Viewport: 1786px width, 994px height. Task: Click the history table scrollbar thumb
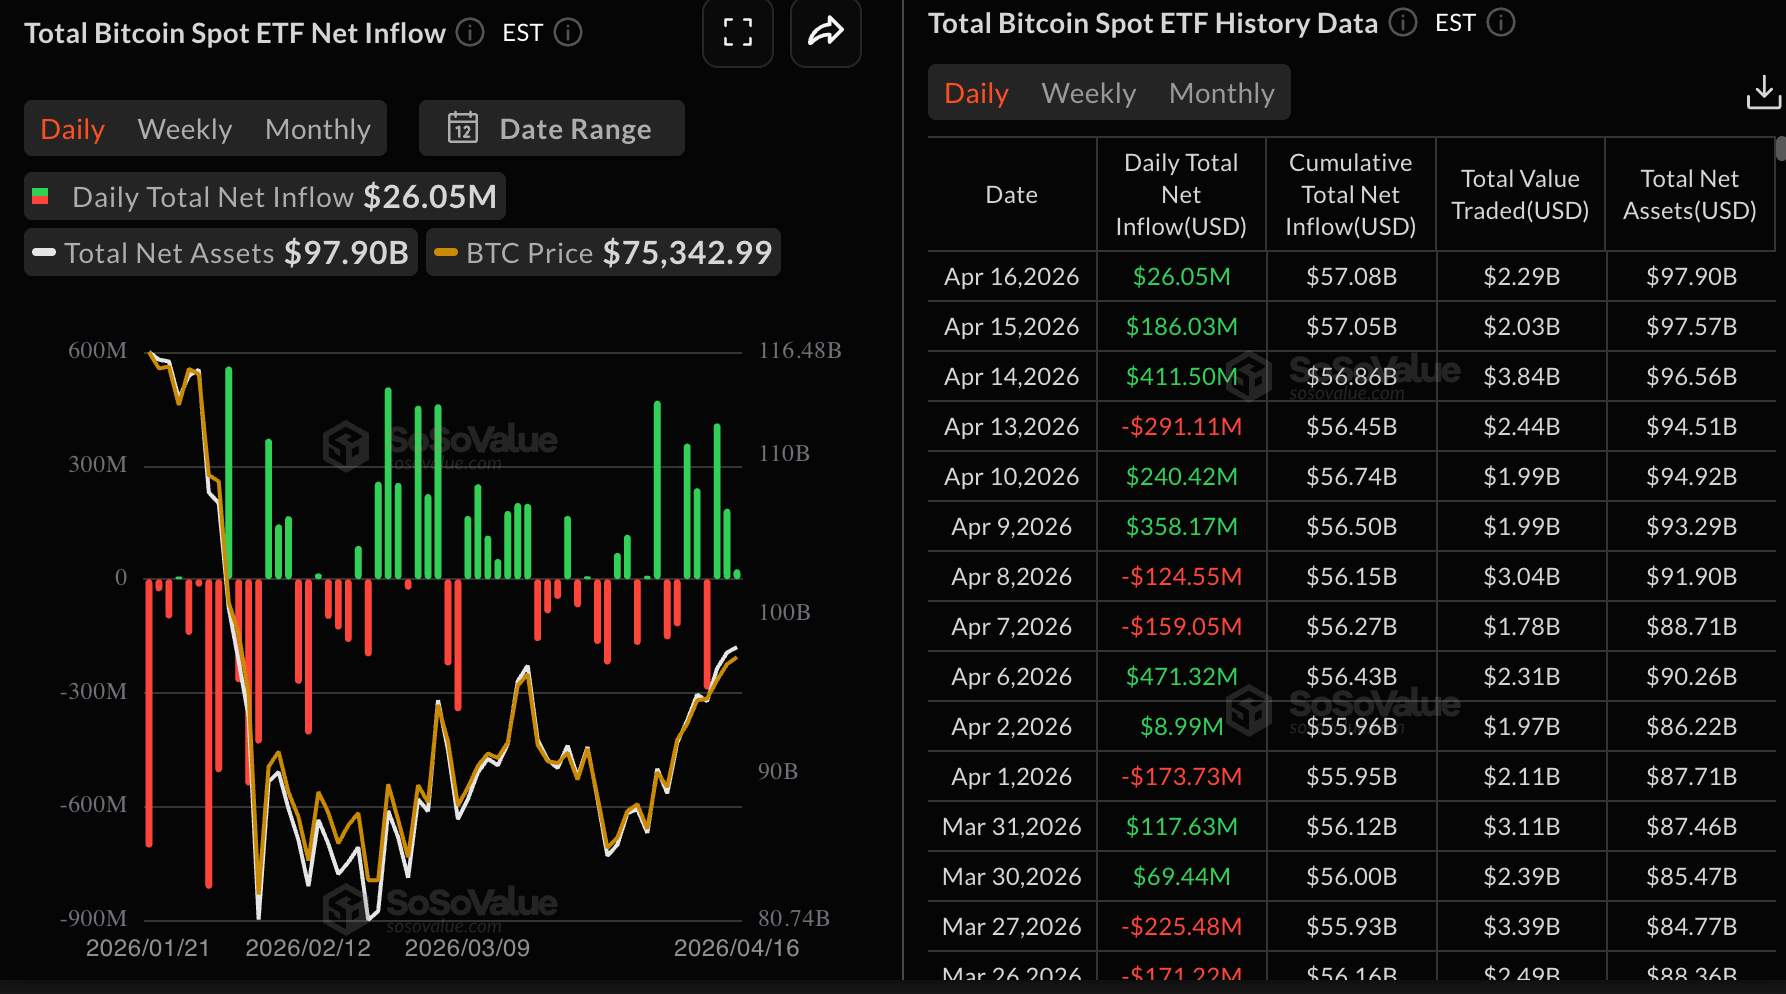click(1780, 150)
